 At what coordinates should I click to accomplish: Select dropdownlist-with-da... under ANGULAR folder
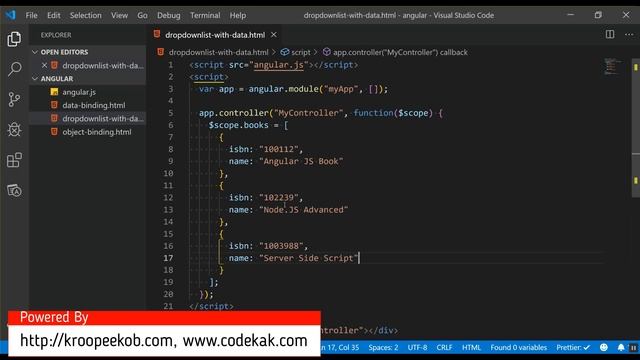(x=103, y=118)
